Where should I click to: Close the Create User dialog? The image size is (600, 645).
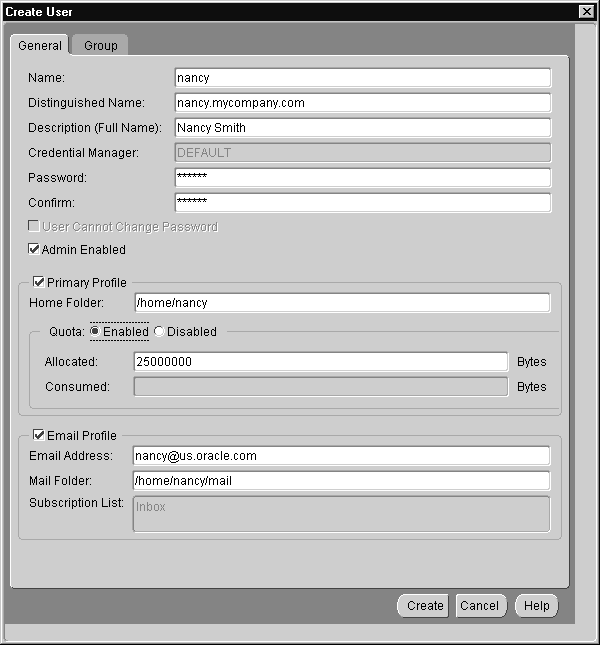pos(587,12)
